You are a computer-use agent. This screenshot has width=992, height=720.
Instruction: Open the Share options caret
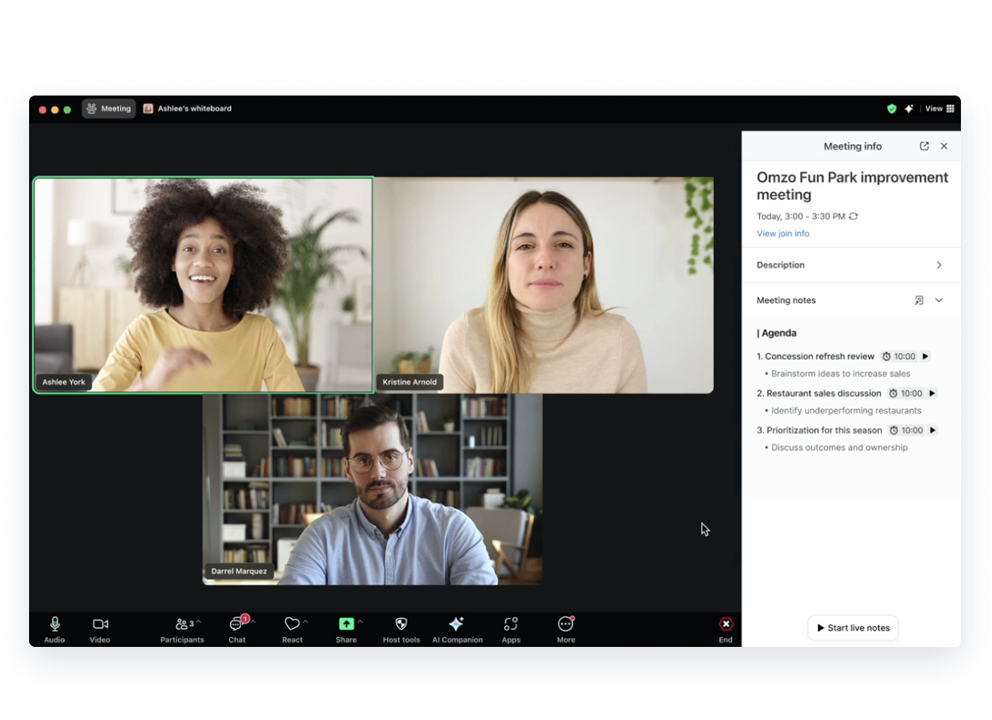tap(360, 622)
